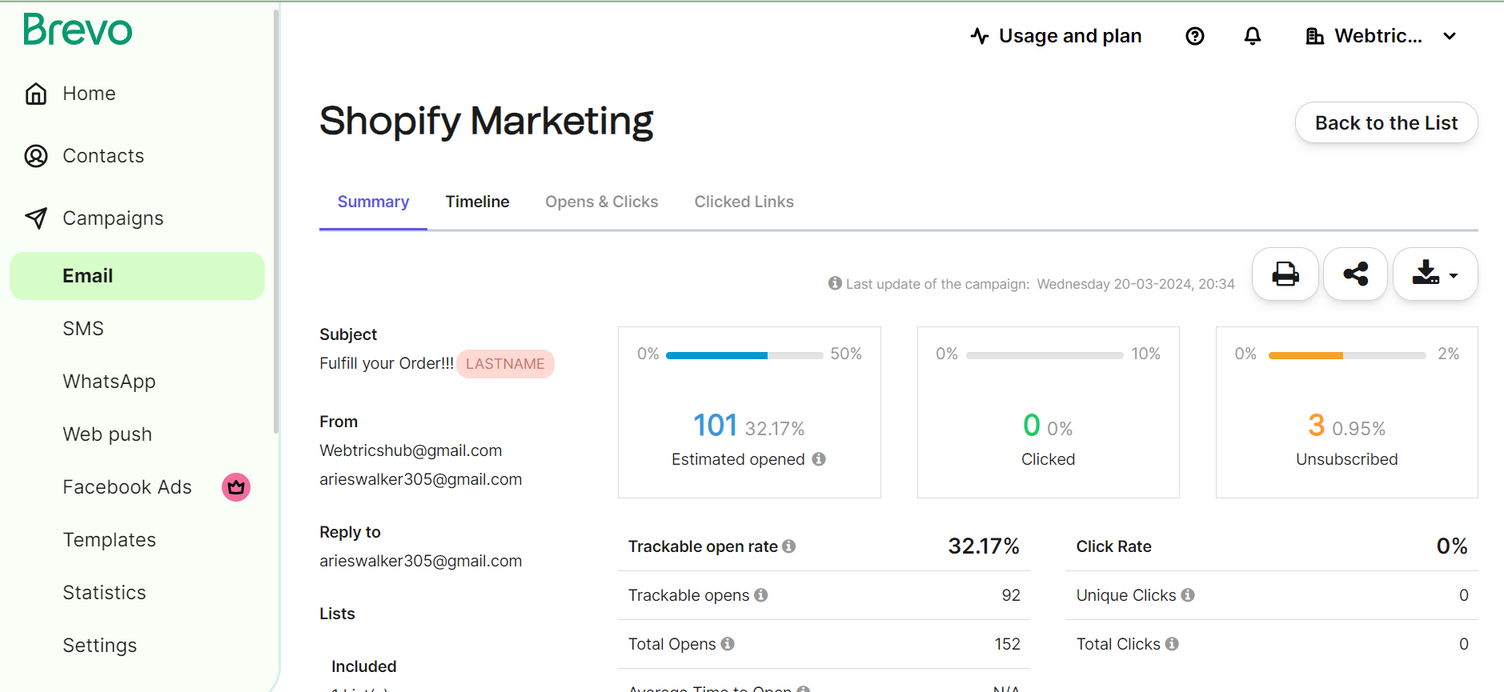Viewport: 1504px width, 692px height.
Task: Open the Opens & Clicks tab
Action: [601, 202]
